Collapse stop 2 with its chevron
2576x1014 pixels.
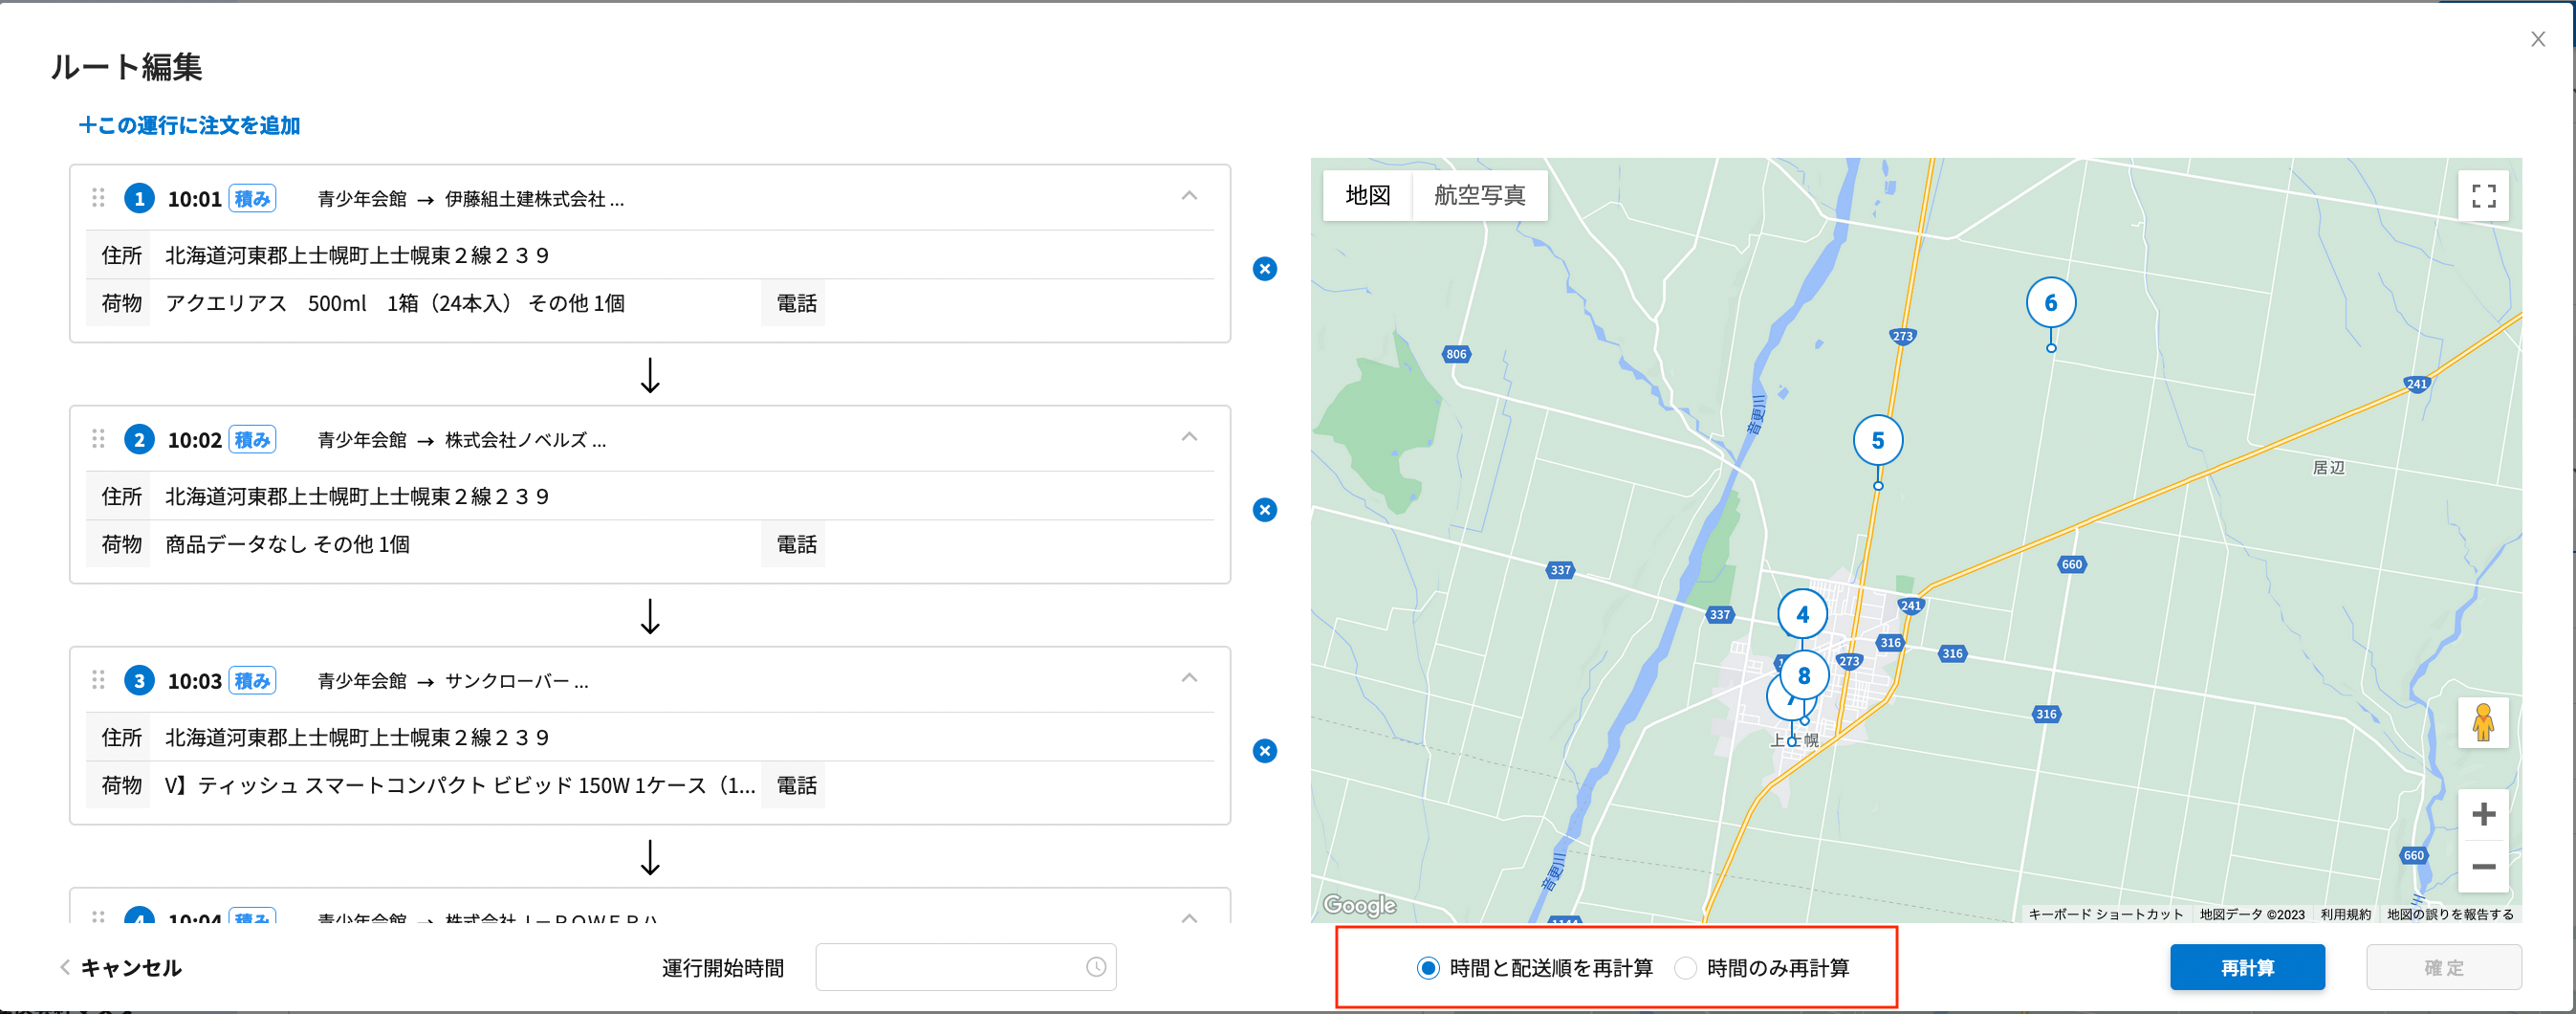[x=1189, y=437]
